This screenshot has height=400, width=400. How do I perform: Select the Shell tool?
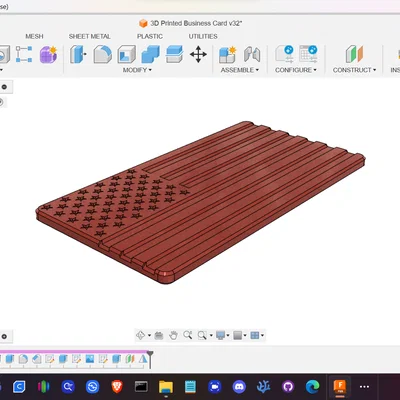tap(127, 55)
